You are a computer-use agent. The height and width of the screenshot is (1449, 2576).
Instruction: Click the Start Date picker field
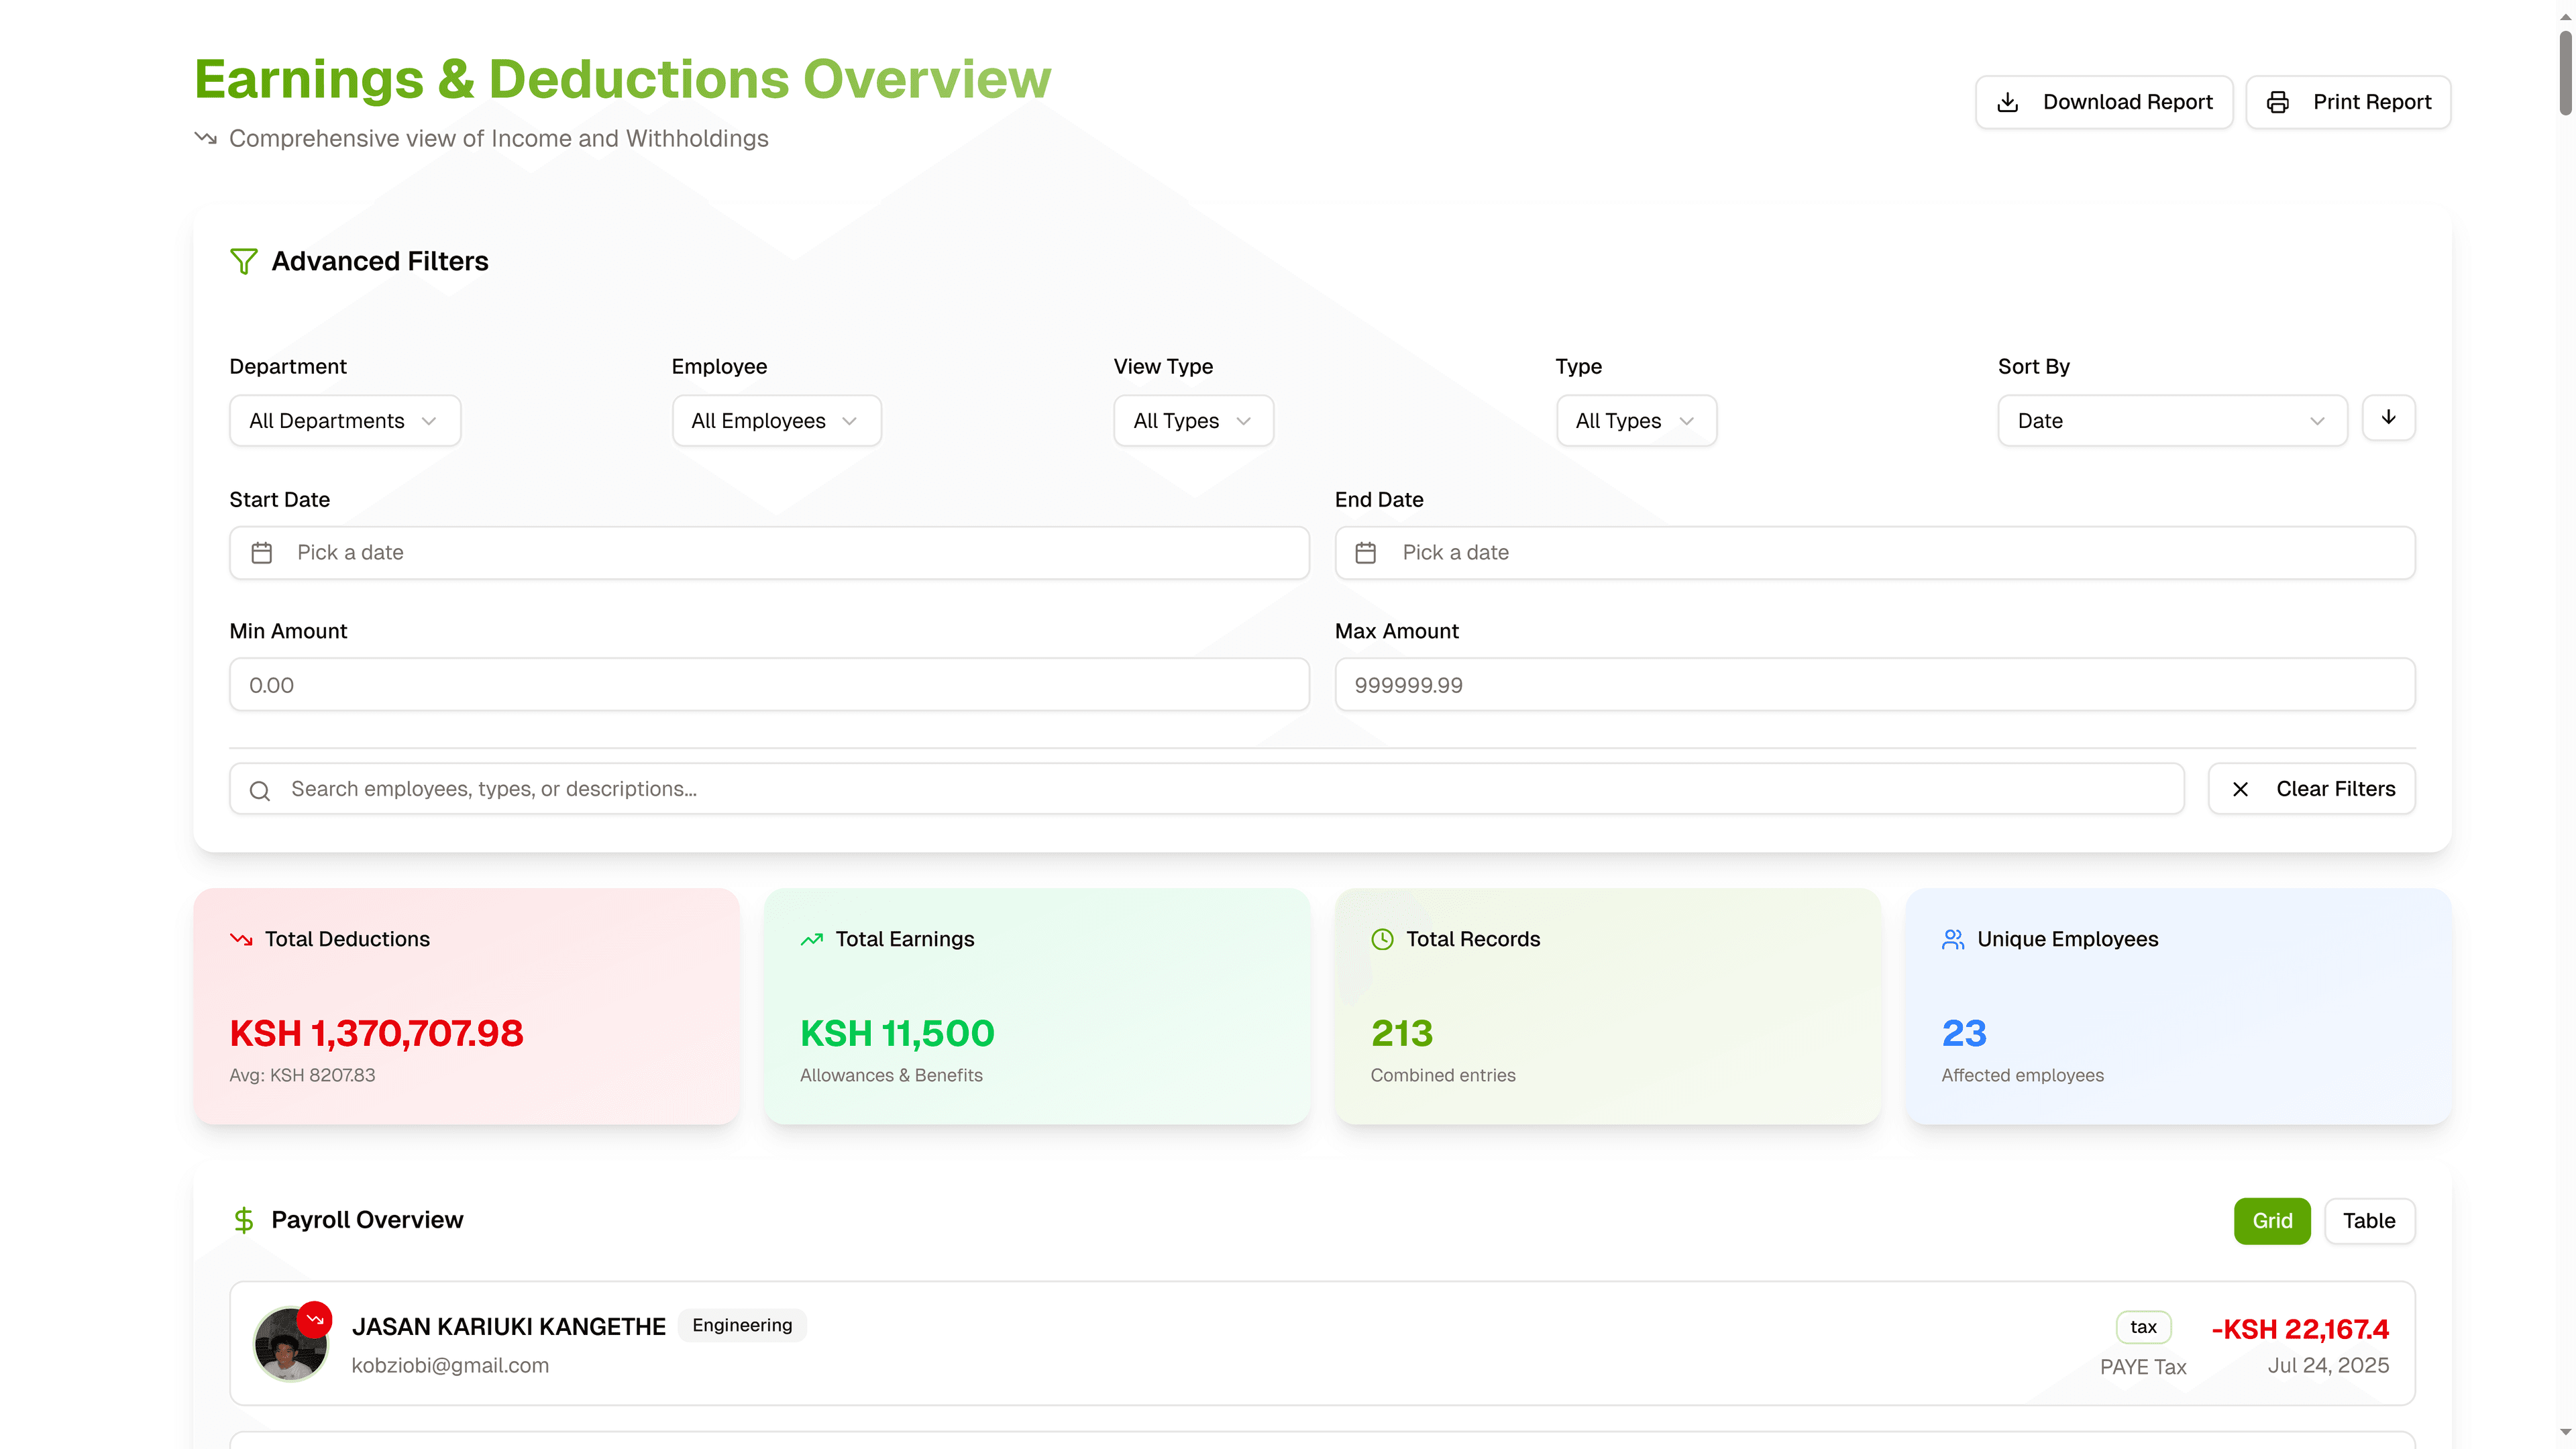(x=769, y=553)
